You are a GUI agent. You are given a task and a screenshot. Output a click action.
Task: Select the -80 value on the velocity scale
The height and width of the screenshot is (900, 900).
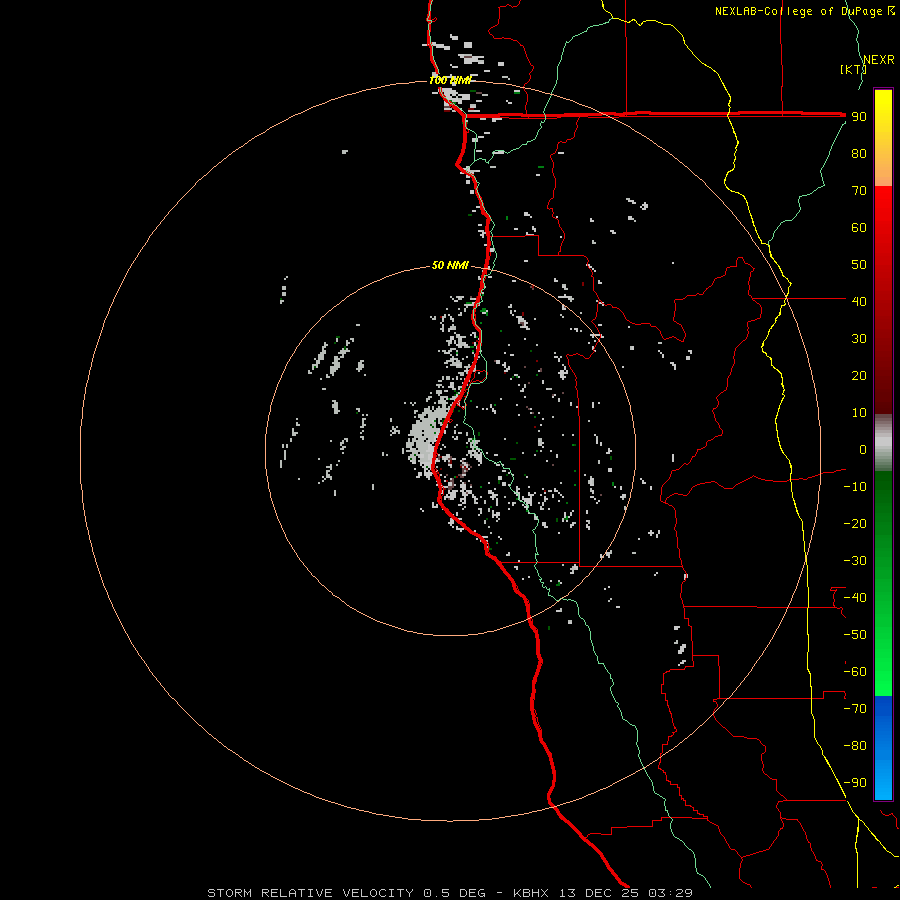click(x=855, y=746)
